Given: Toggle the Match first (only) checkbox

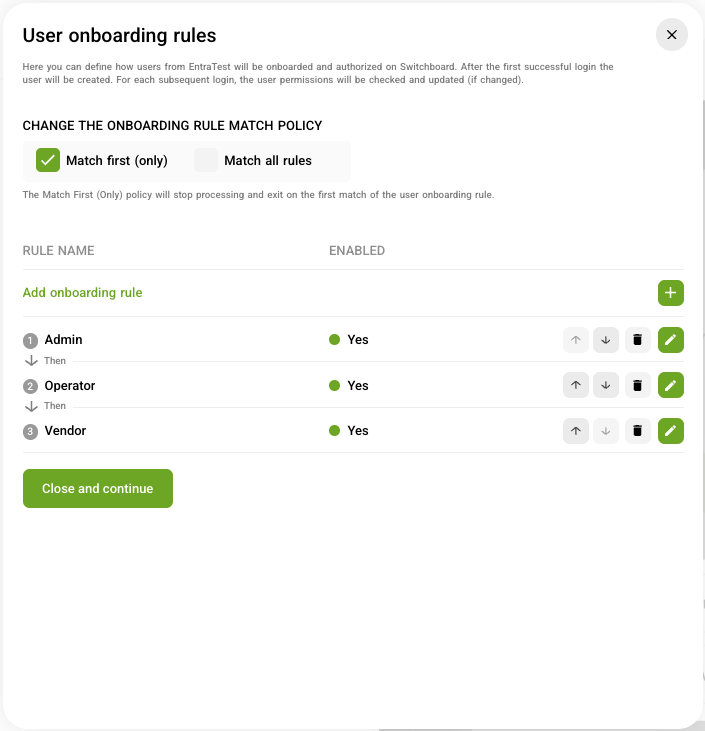Looking at the screenshot, I should tap(48, 160).
